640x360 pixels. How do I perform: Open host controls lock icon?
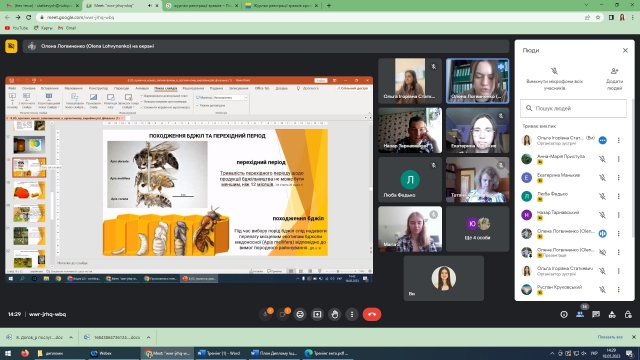coord(628,314)
